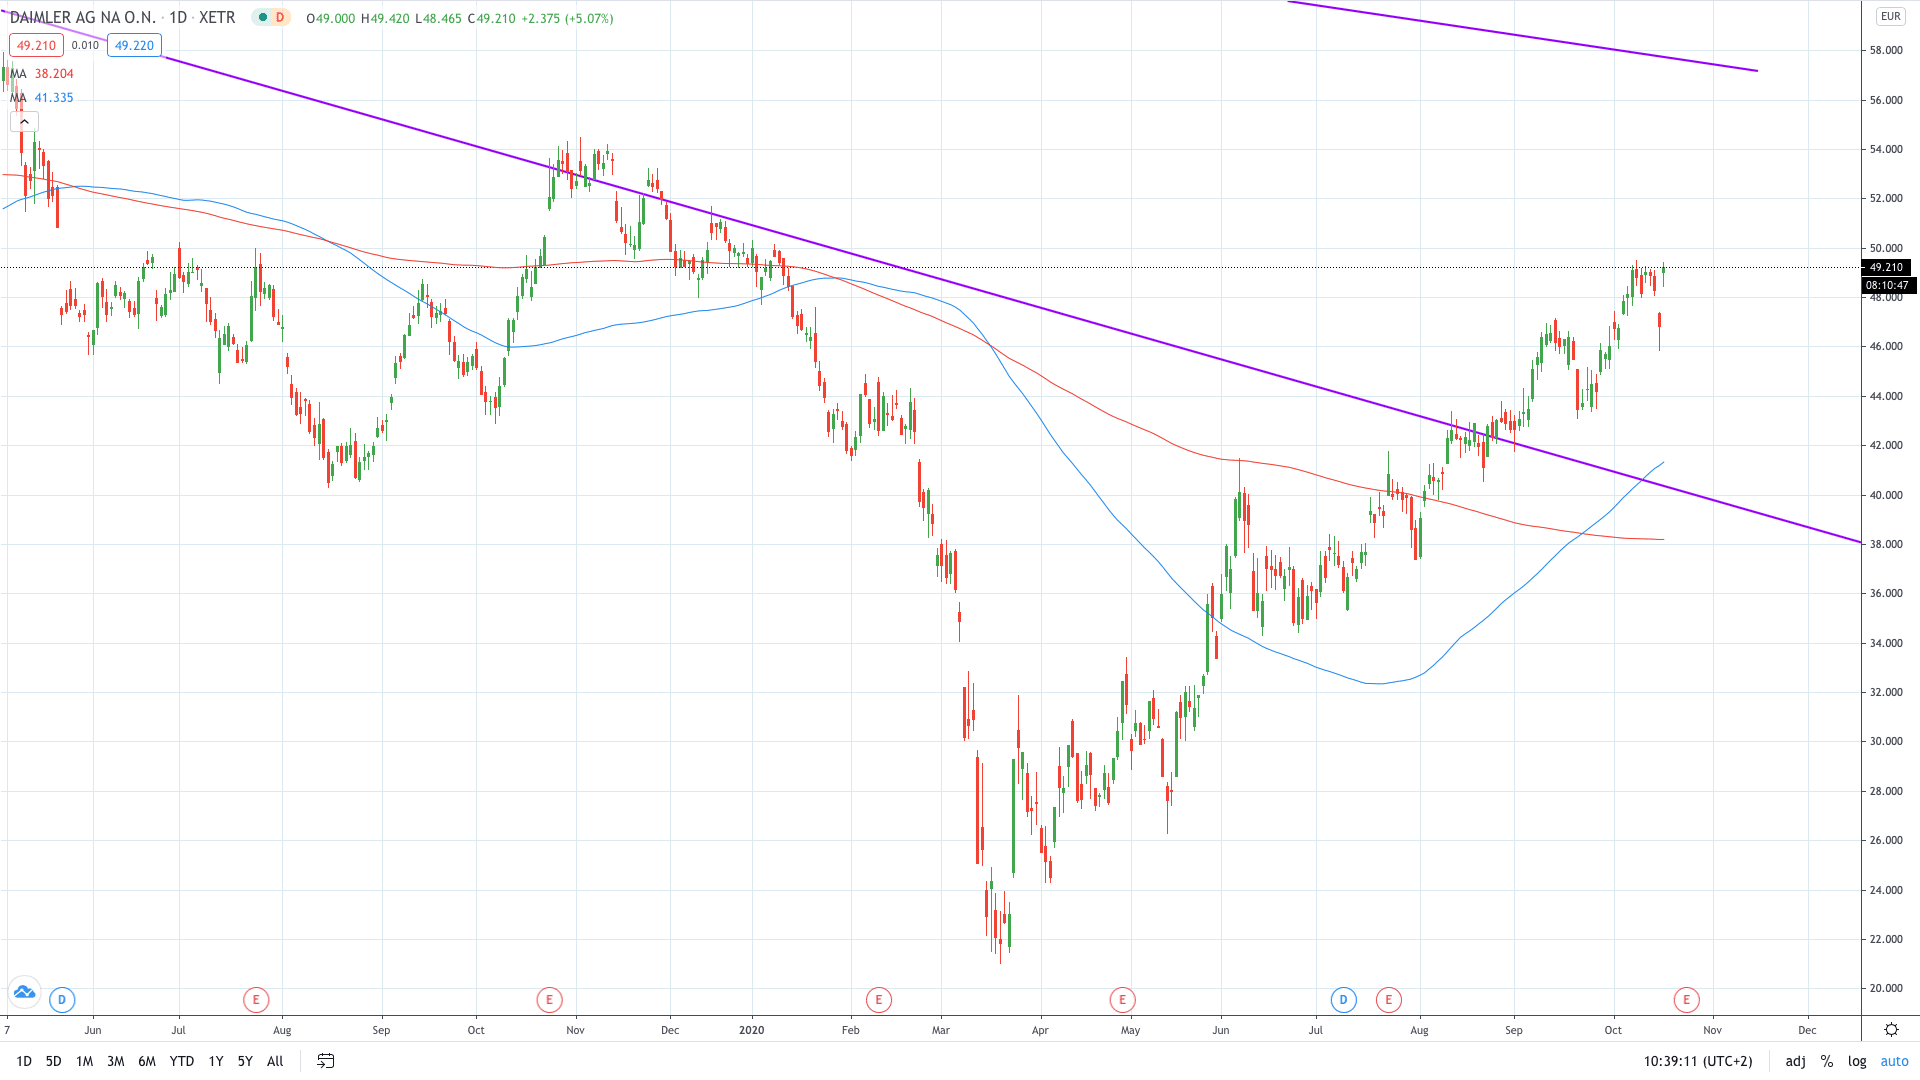Image resolution: width=1920 pixels, height=1080 pixels.
Task: Click the red sell price 49.210 button
Action: point(36,45)
